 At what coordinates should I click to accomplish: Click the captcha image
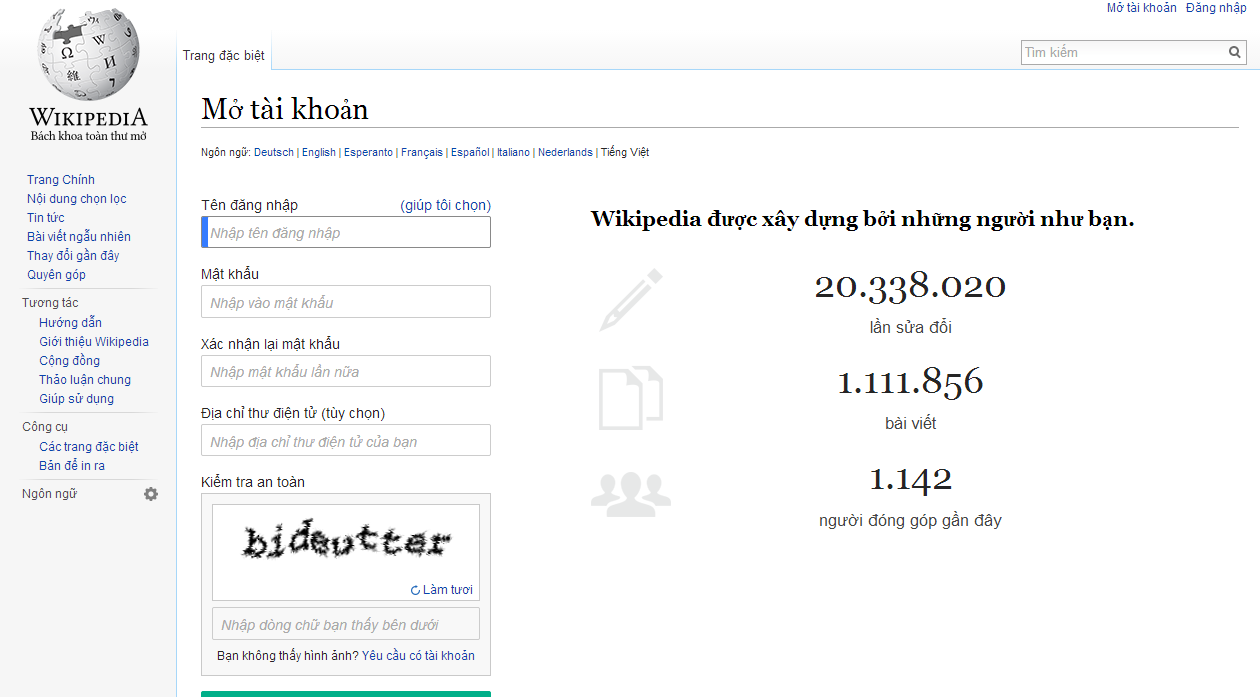[346, 543]
